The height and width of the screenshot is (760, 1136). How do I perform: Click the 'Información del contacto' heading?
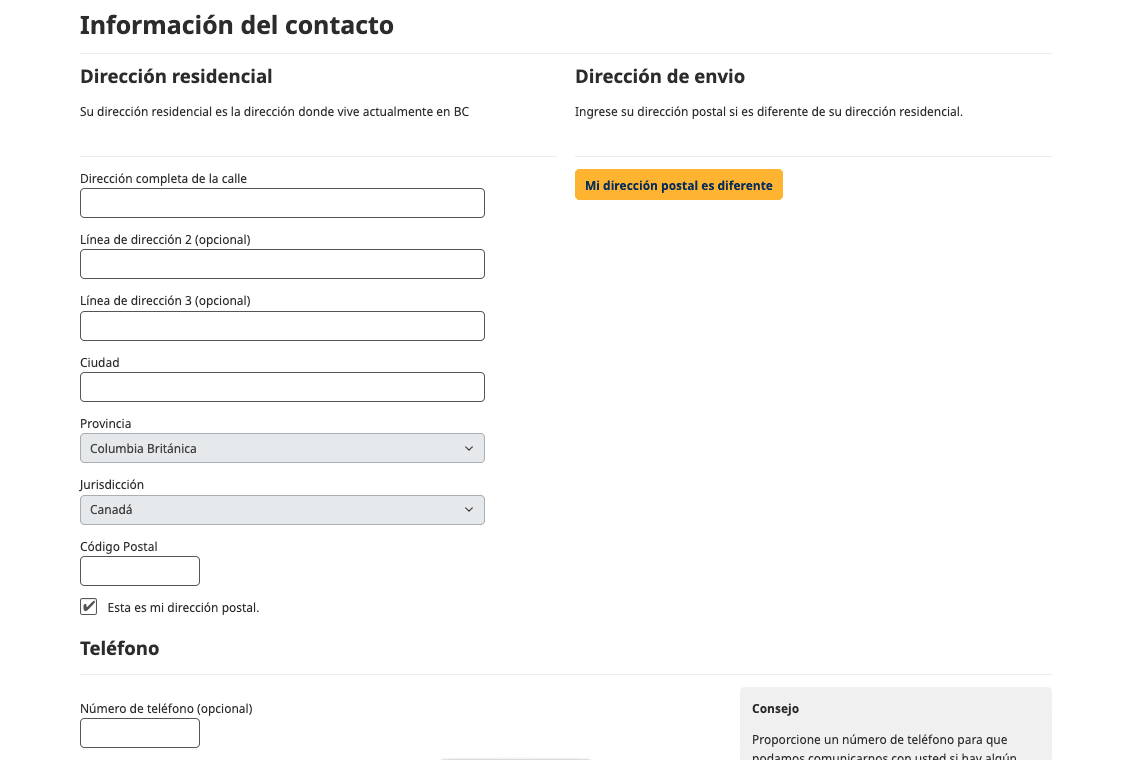click(x=237, y=25)
